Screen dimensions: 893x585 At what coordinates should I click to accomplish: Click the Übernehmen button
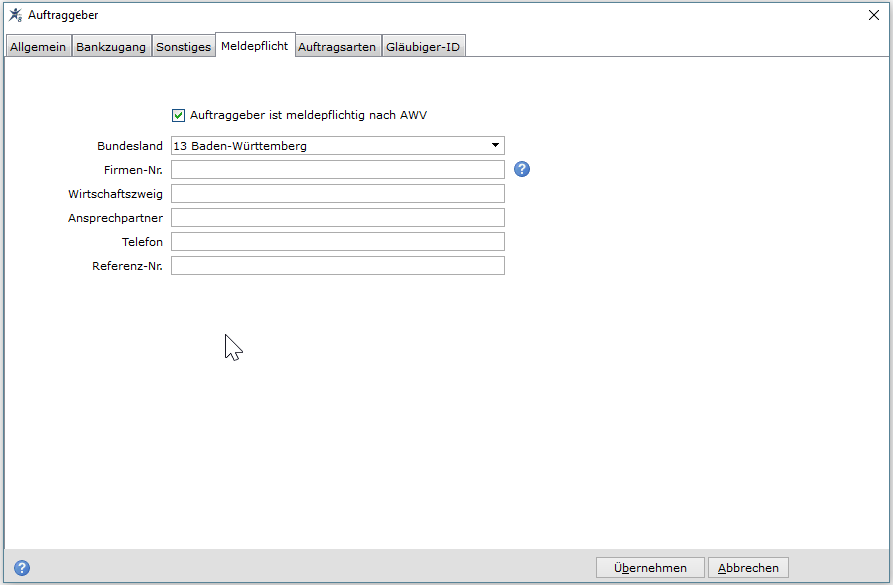650,568
